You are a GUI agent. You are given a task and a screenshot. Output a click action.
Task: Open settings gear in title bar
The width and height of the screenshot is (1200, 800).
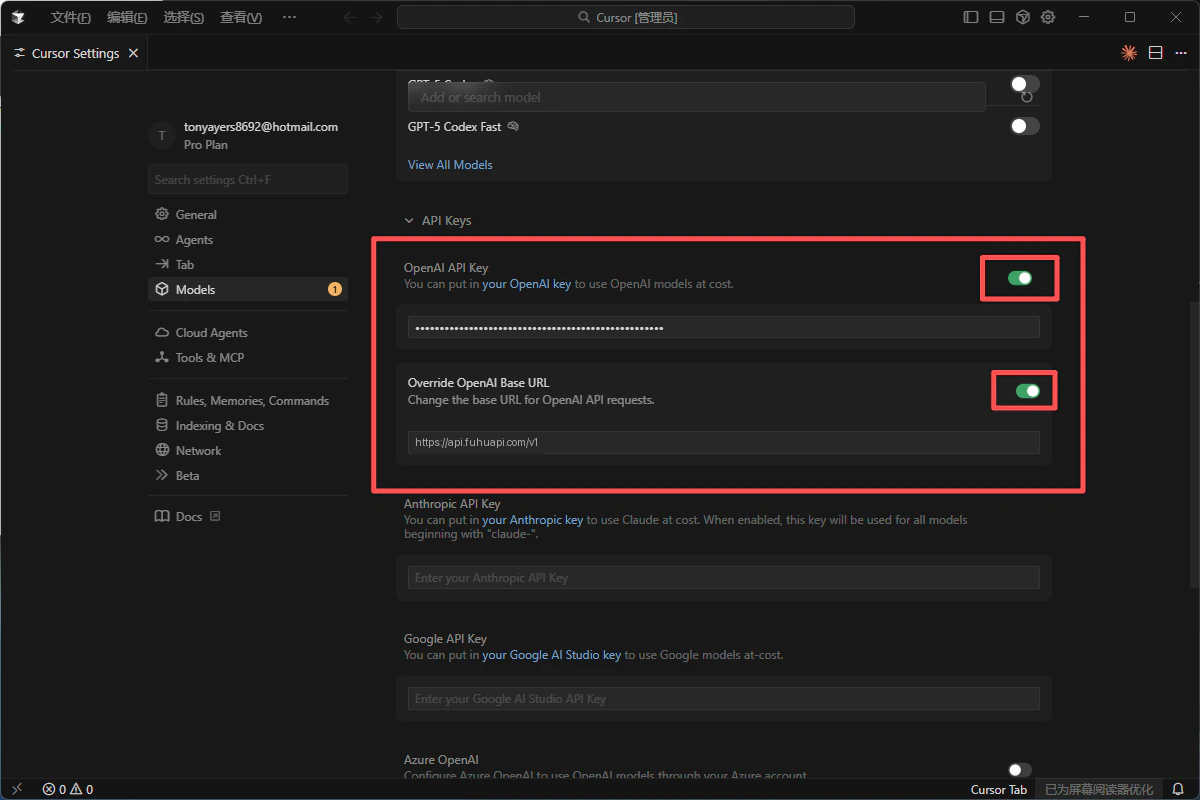point(1048,17)
